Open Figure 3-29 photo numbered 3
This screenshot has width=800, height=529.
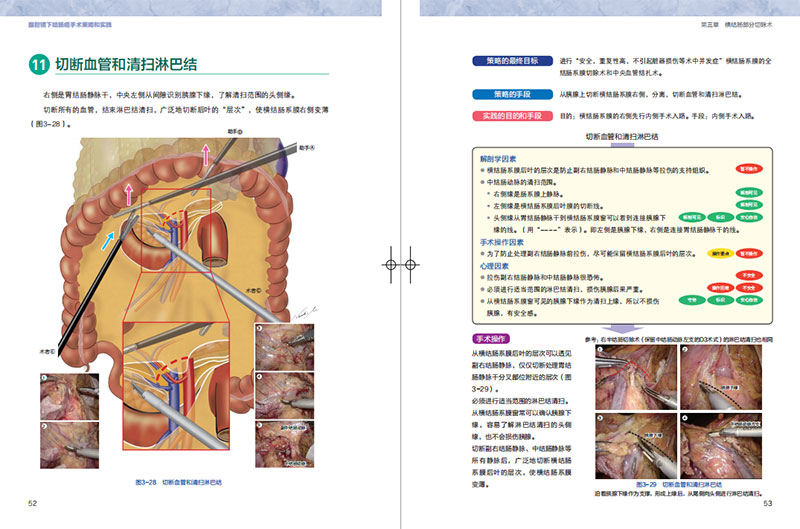(636, 446)
